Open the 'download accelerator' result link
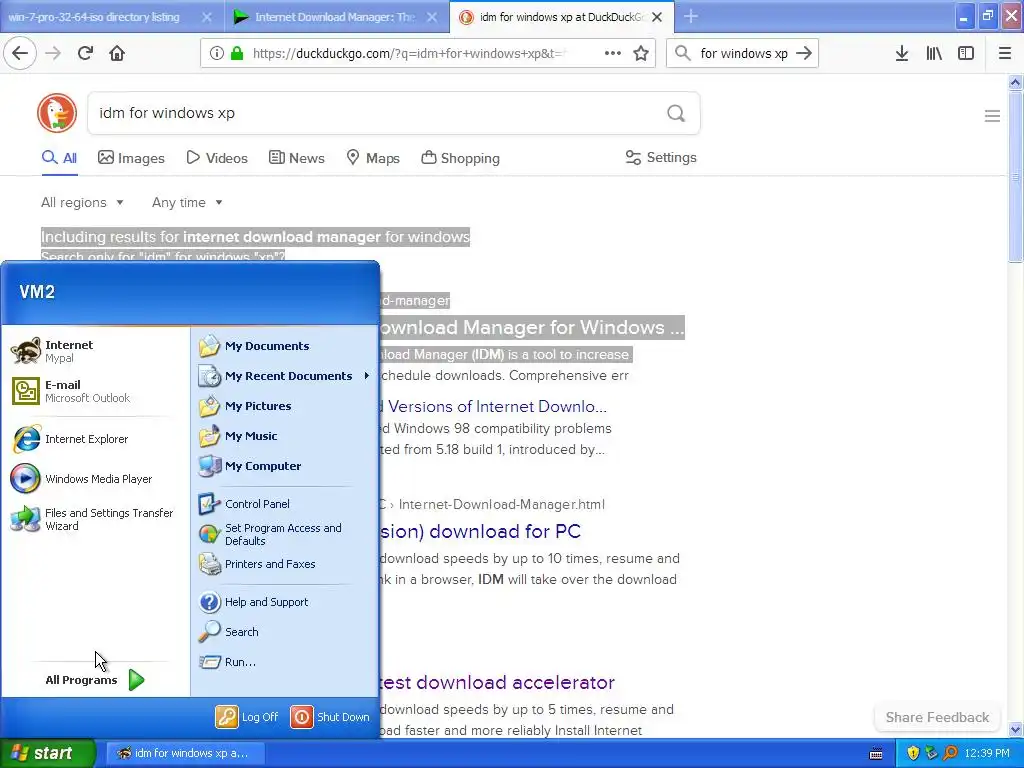 pyautogui.click(x=497, y=682)
